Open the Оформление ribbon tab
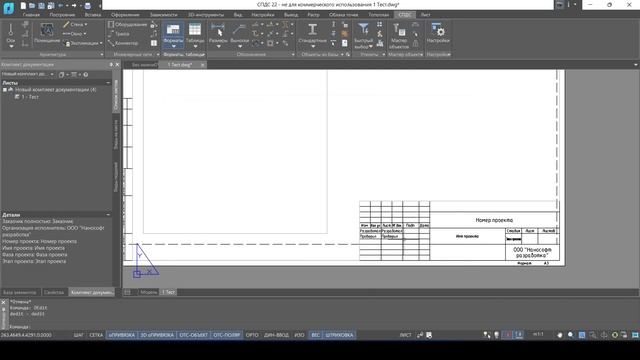 [x=125, y=15]
